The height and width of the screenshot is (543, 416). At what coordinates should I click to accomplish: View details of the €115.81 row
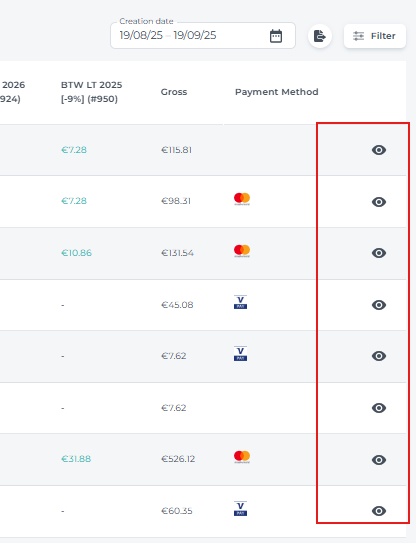click(379, 150)
